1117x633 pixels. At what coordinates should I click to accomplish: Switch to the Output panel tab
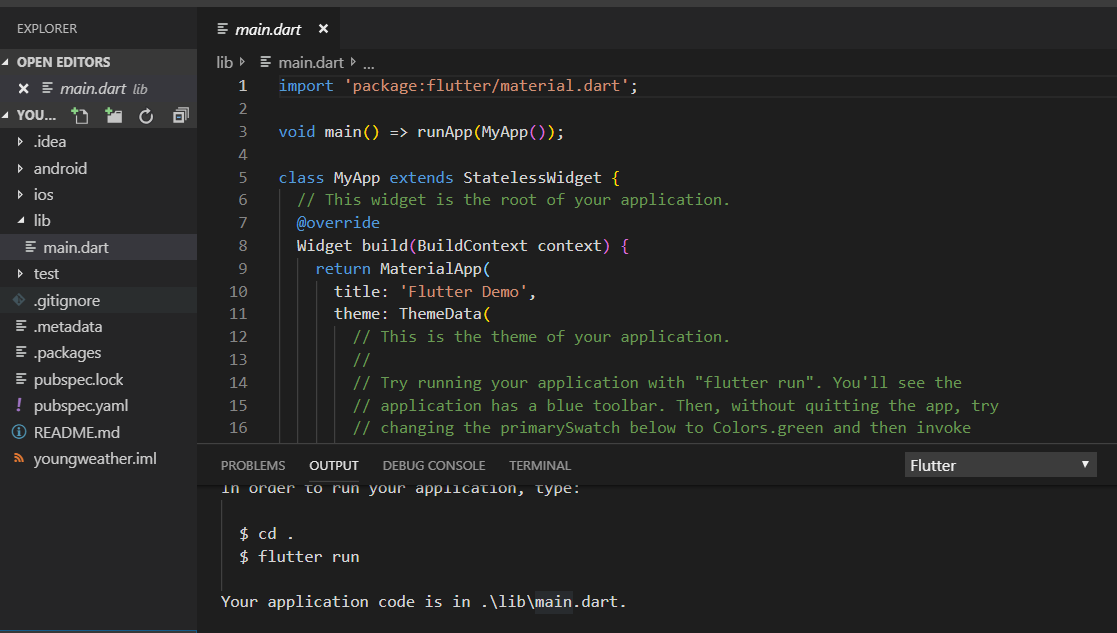point(334,466)
